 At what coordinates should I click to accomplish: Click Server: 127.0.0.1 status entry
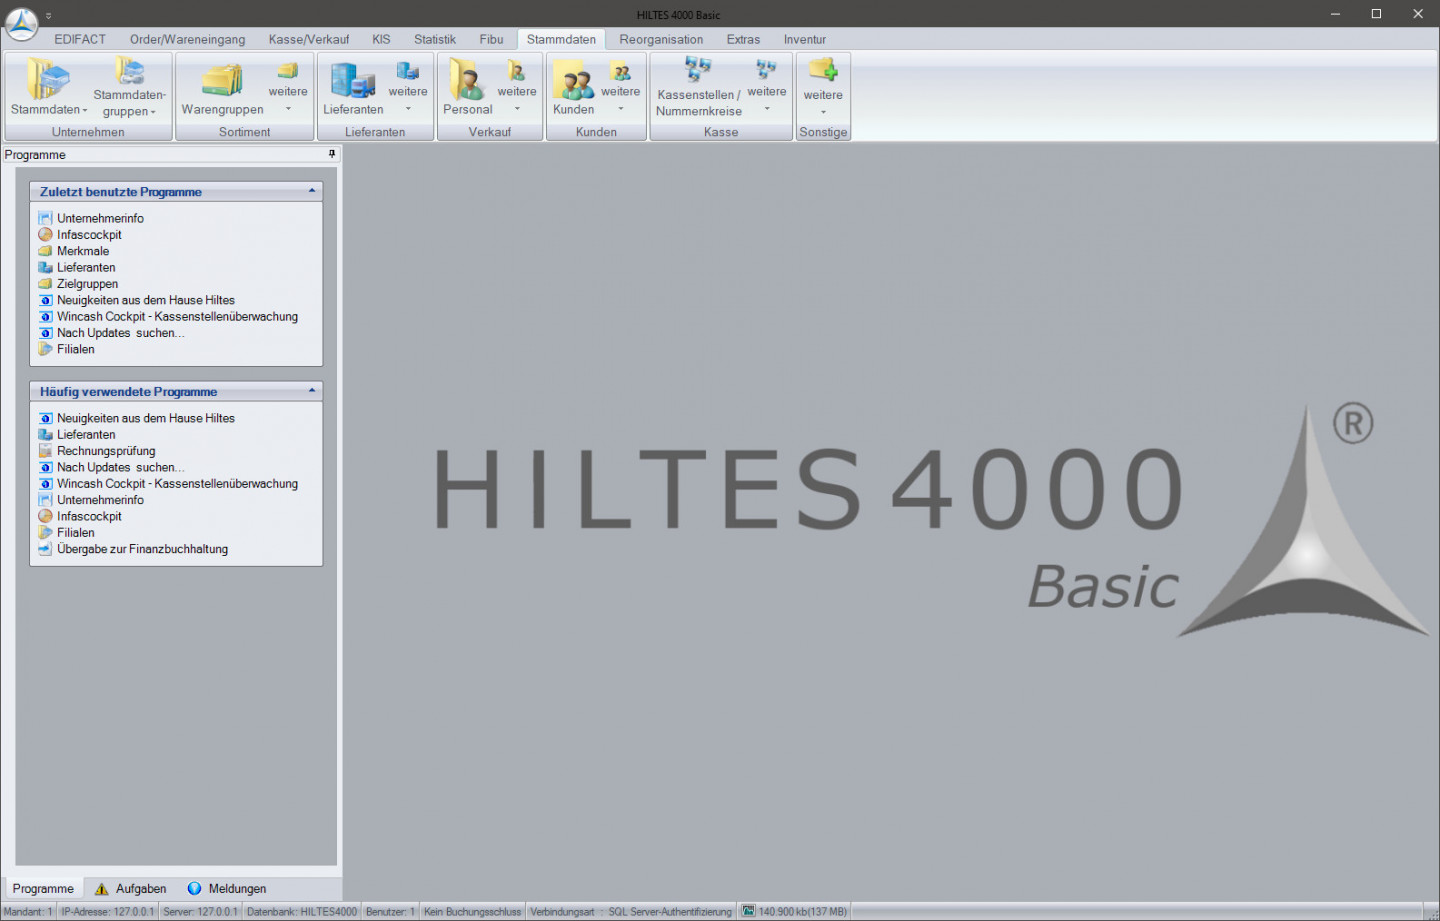200,911
